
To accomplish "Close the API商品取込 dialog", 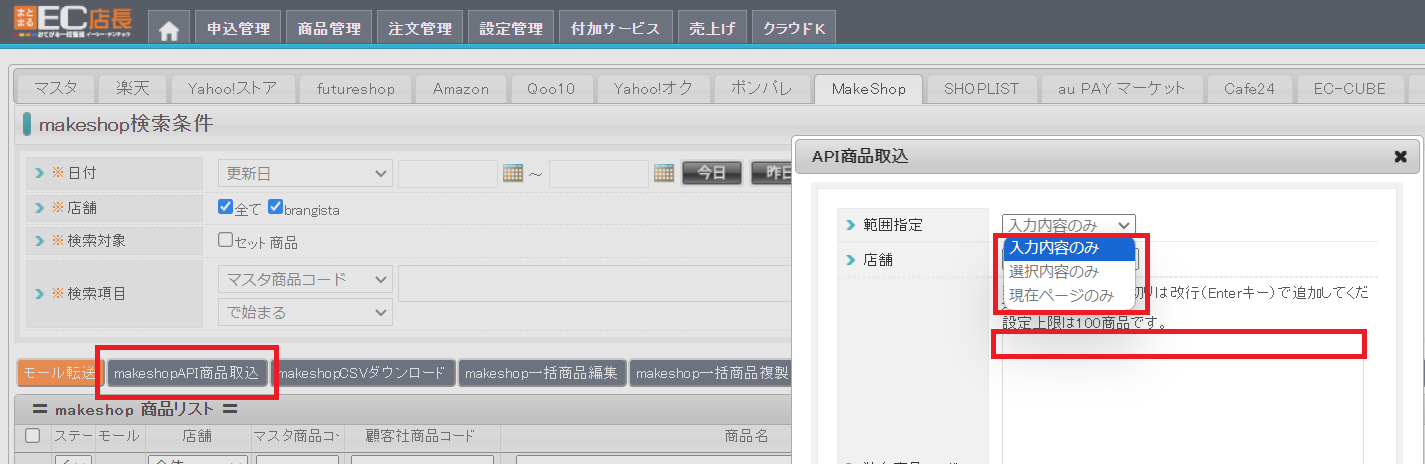I will [1400, 156].
